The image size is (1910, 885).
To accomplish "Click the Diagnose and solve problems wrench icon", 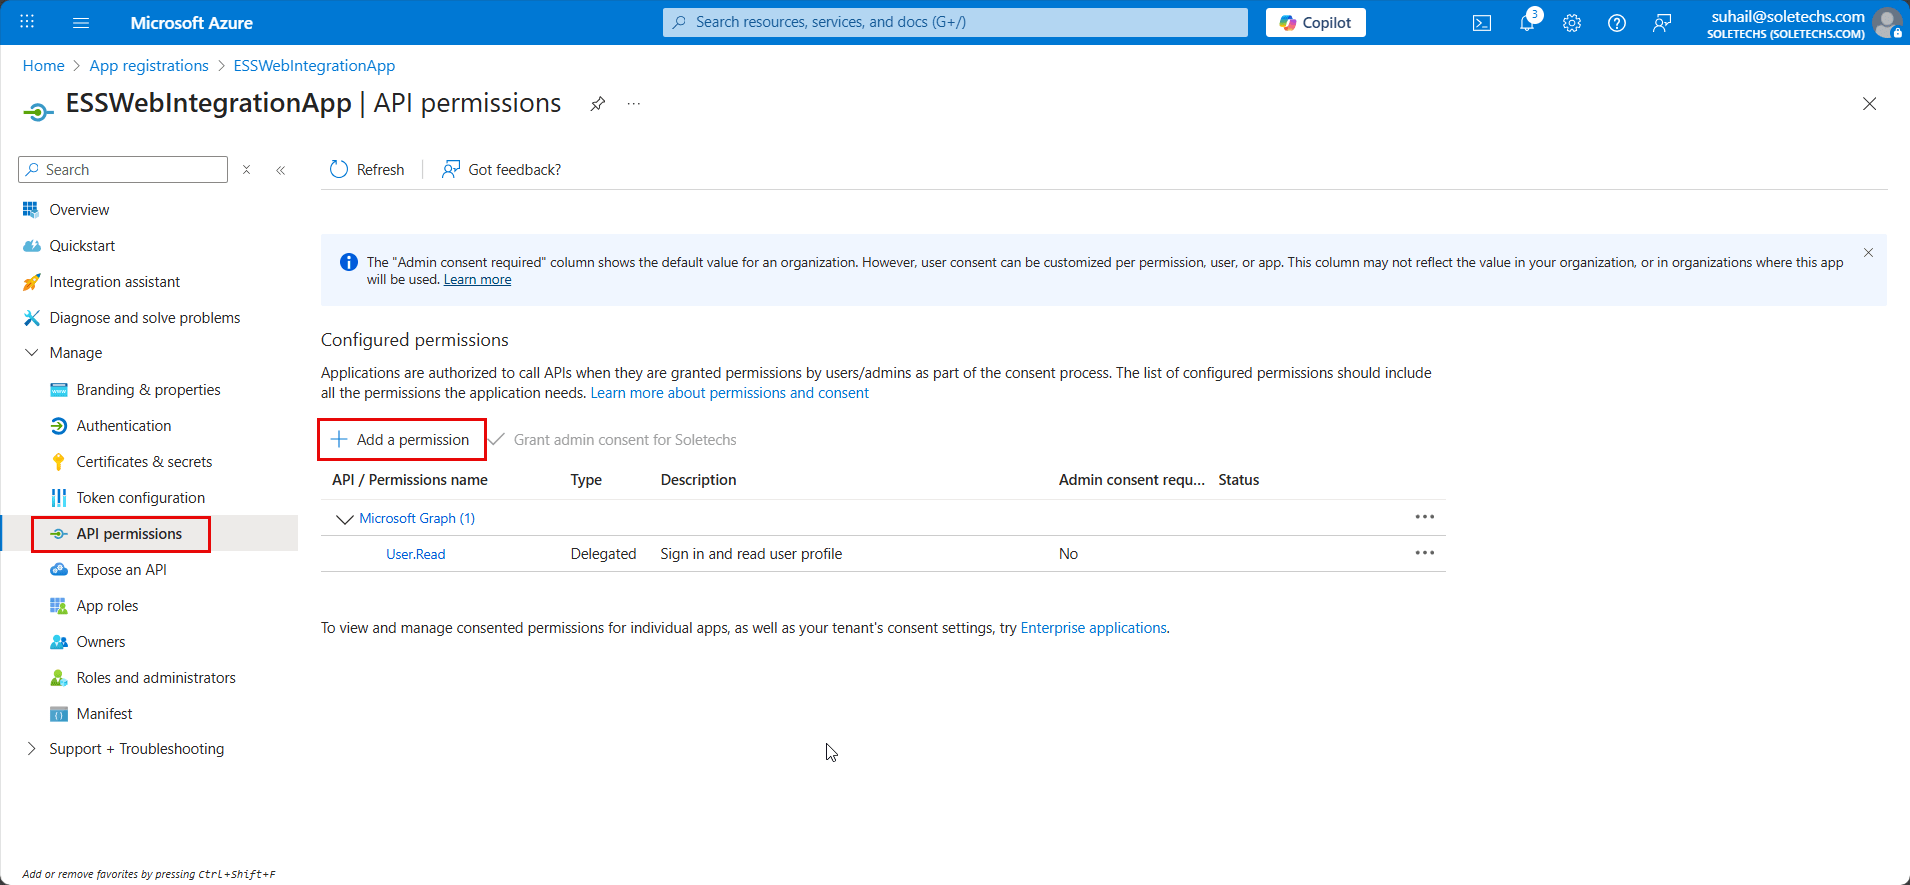I will pyautogui.click(x=31, y=318).
